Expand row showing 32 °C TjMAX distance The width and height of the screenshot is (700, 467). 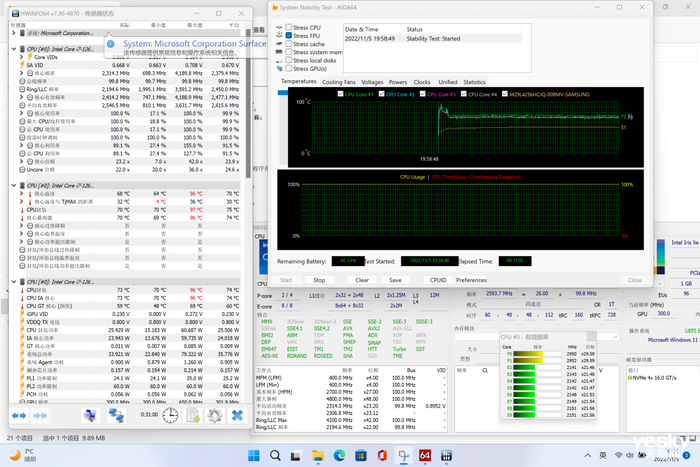[x=21, y=201]
